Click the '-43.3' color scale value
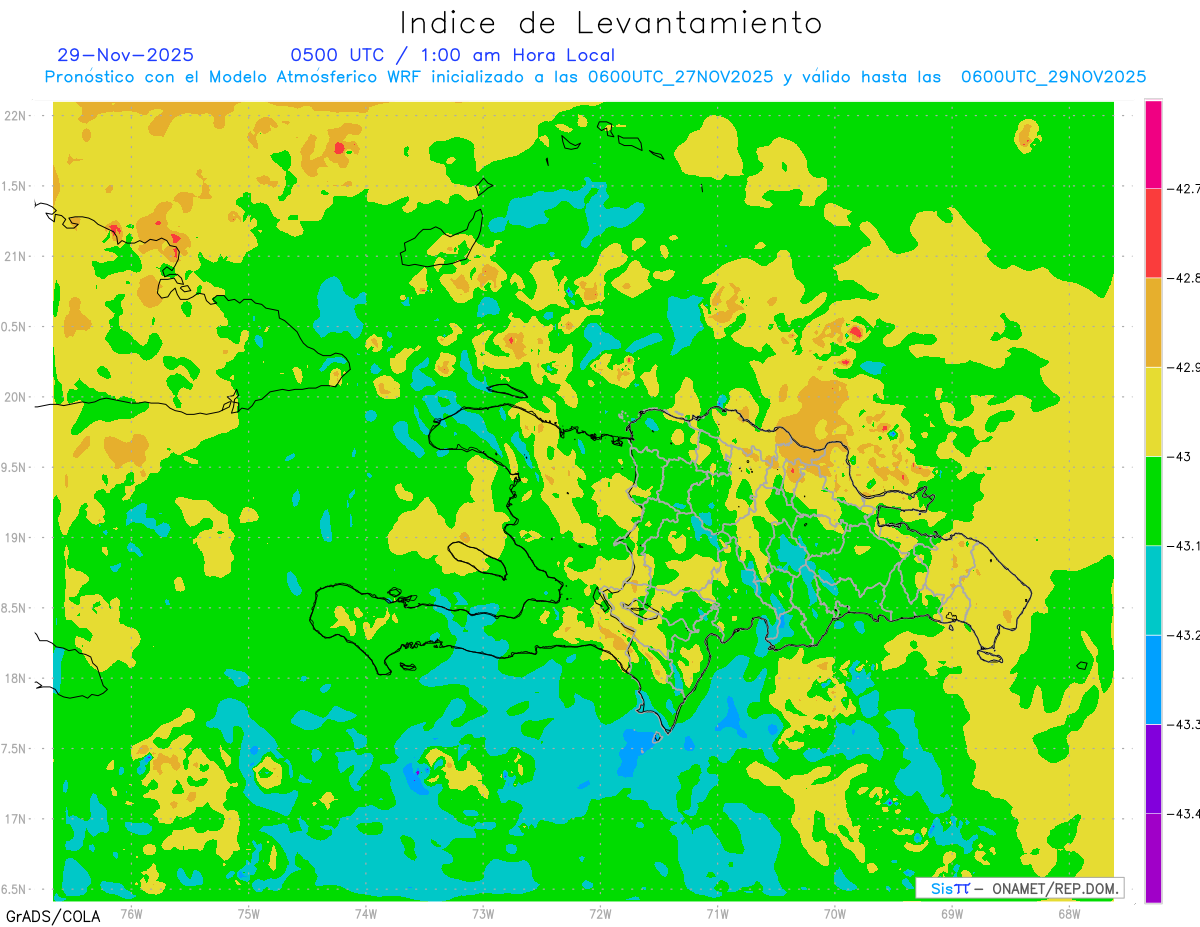The image size is (1200, 927). (1185, 724)
